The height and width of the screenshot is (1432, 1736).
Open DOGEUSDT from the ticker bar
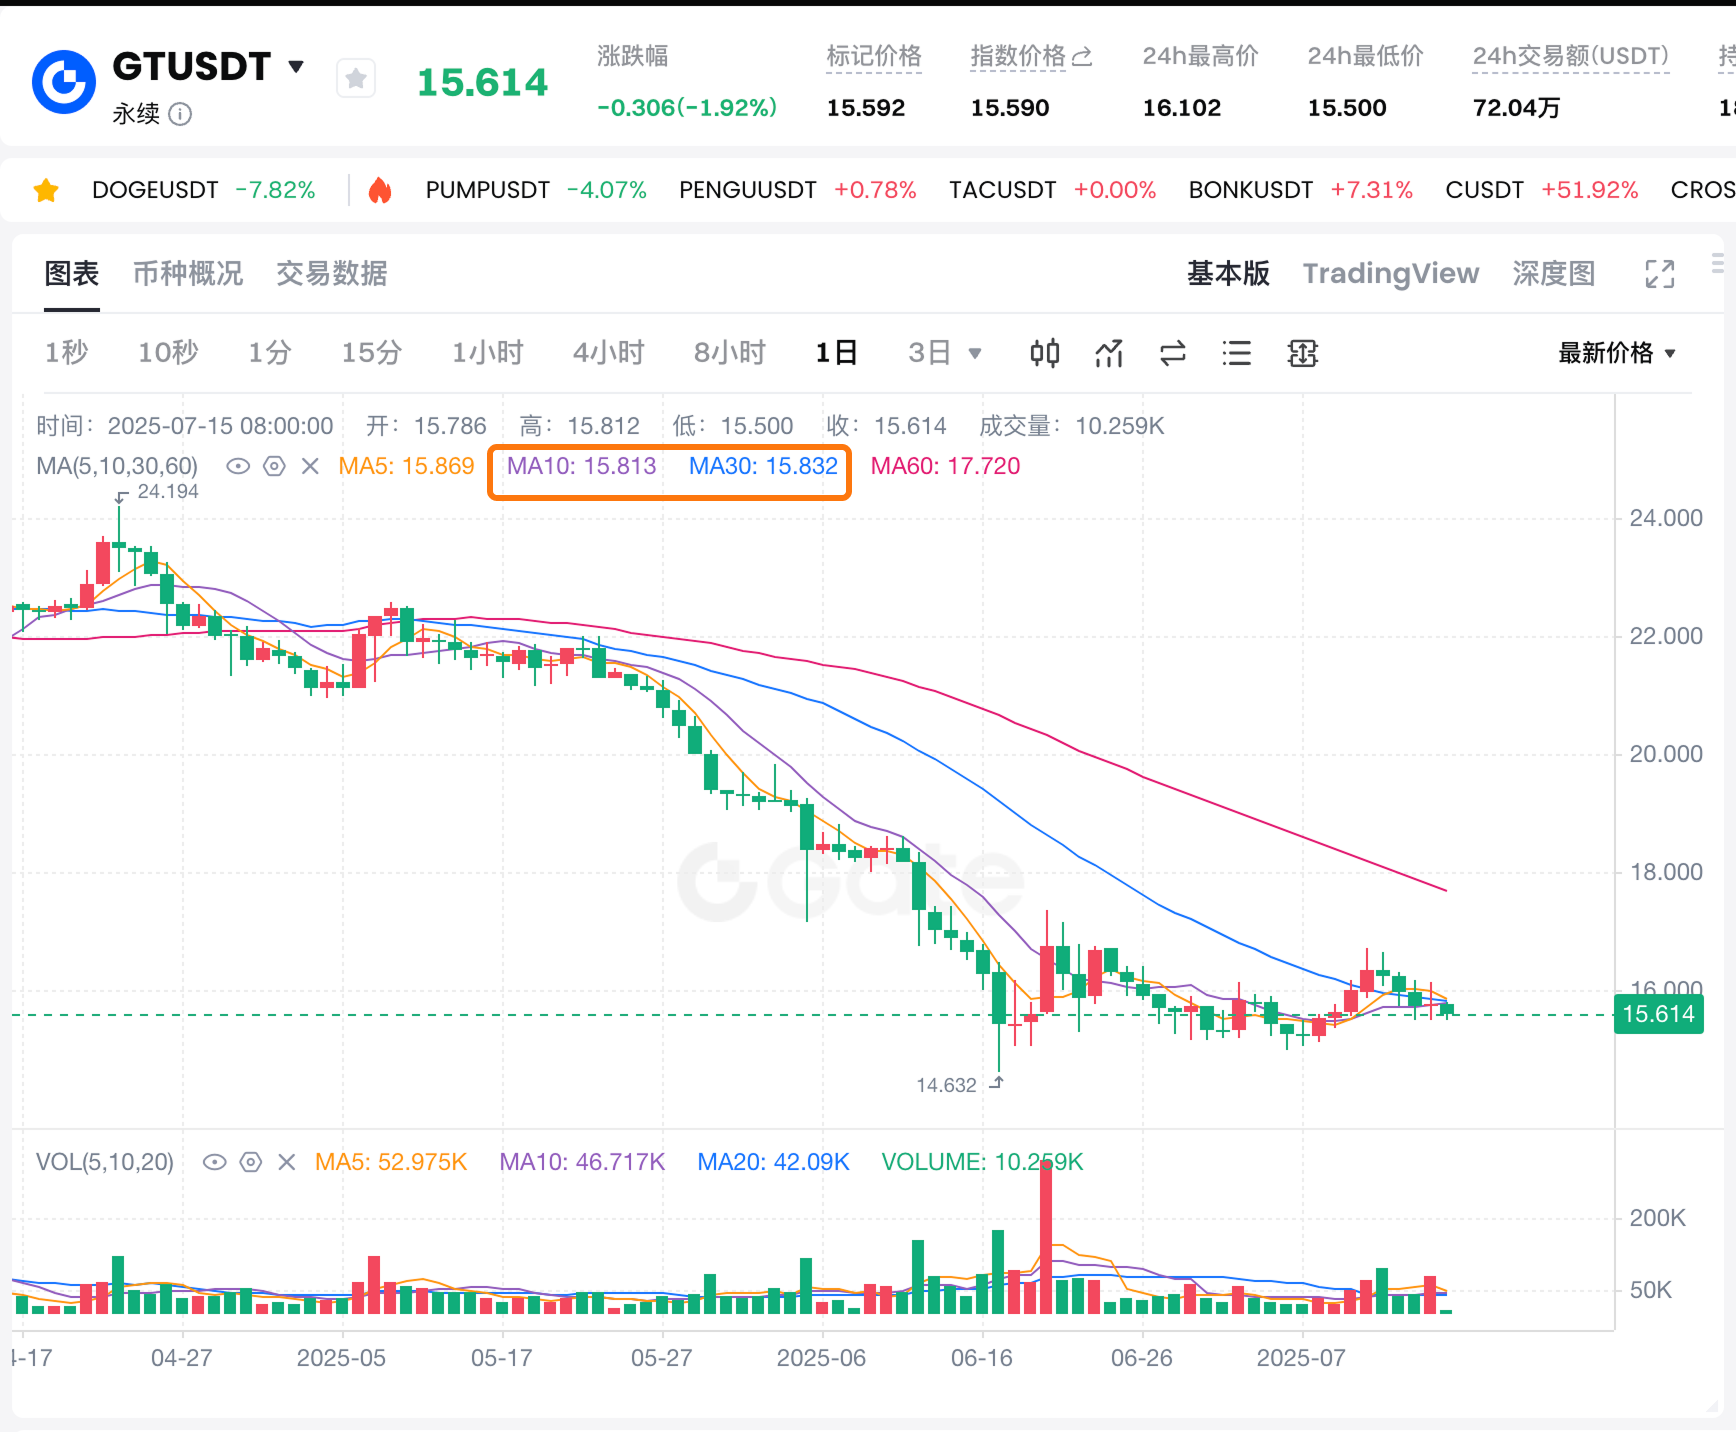point(155,190)
